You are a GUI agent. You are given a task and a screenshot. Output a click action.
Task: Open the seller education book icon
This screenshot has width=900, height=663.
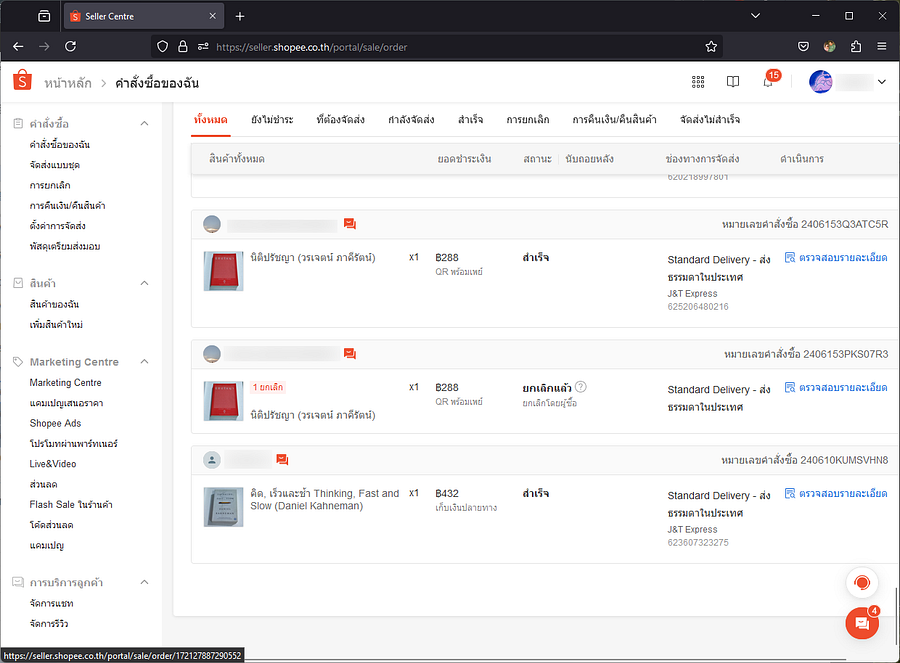pos(733,82)
